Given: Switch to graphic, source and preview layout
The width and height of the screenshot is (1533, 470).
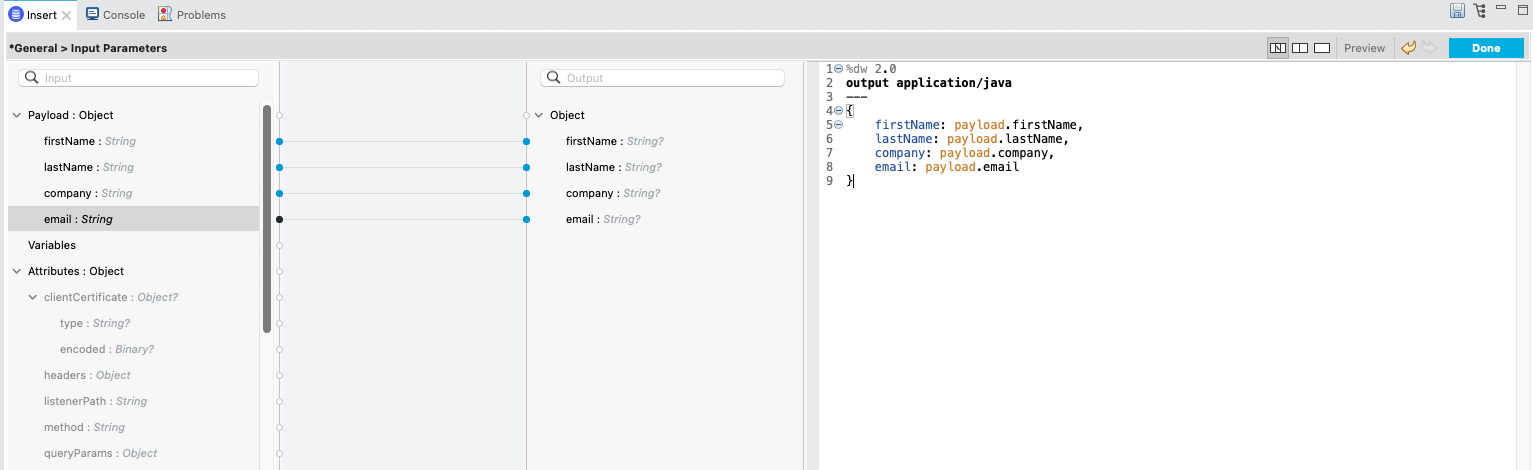Looking at the screenshot, I should (1277, 48).
